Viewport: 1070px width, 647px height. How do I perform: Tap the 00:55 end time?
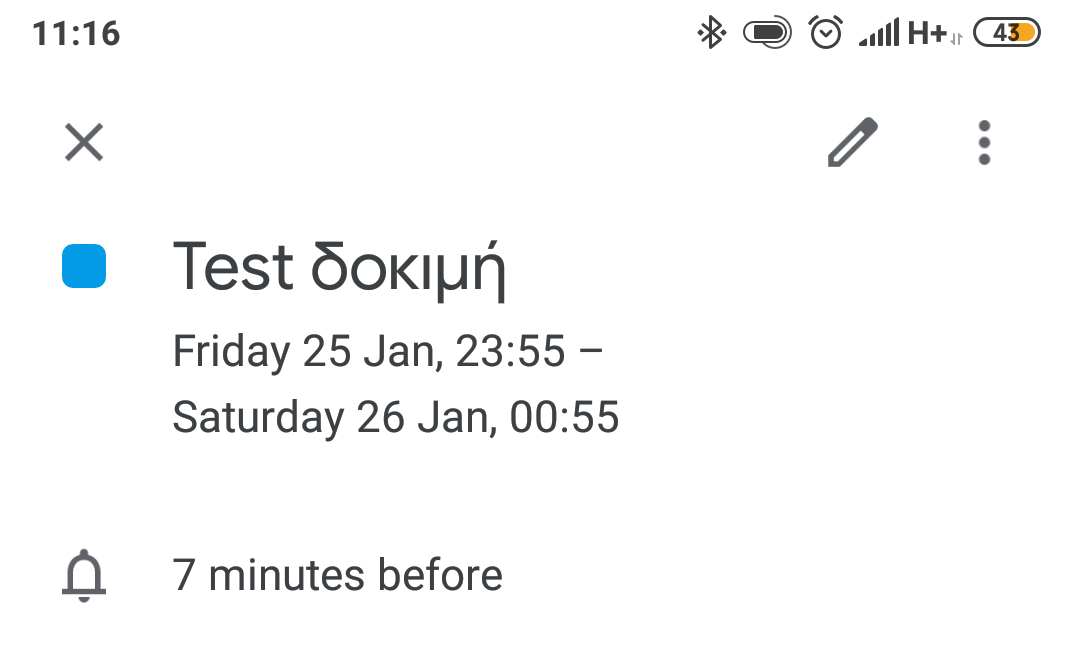(x=564, y=417)
